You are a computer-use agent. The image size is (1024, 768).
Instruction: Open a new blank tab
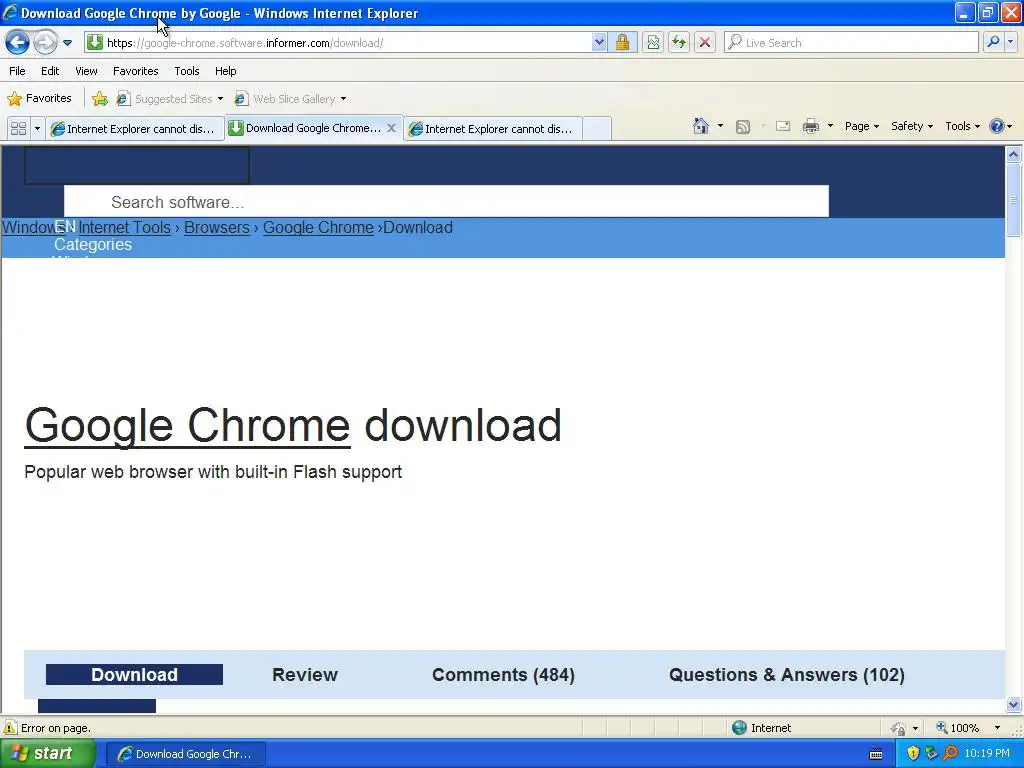[596, 129]
